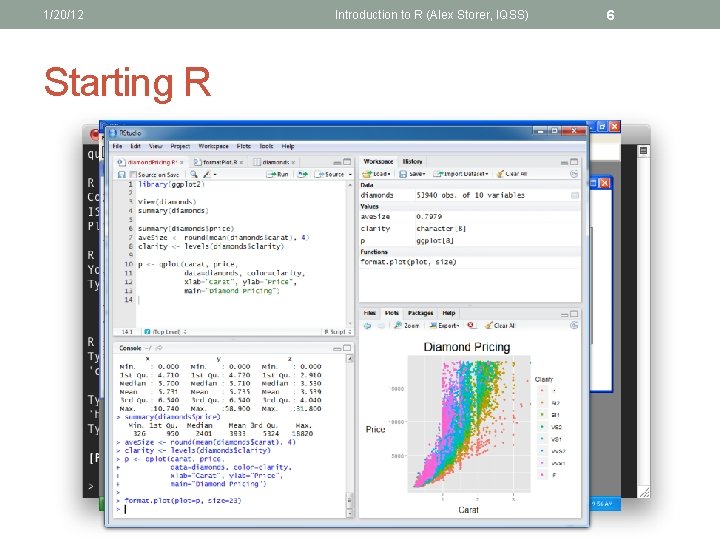
Task: Click the Run button in source editor
Action: (x=277, y=174)
